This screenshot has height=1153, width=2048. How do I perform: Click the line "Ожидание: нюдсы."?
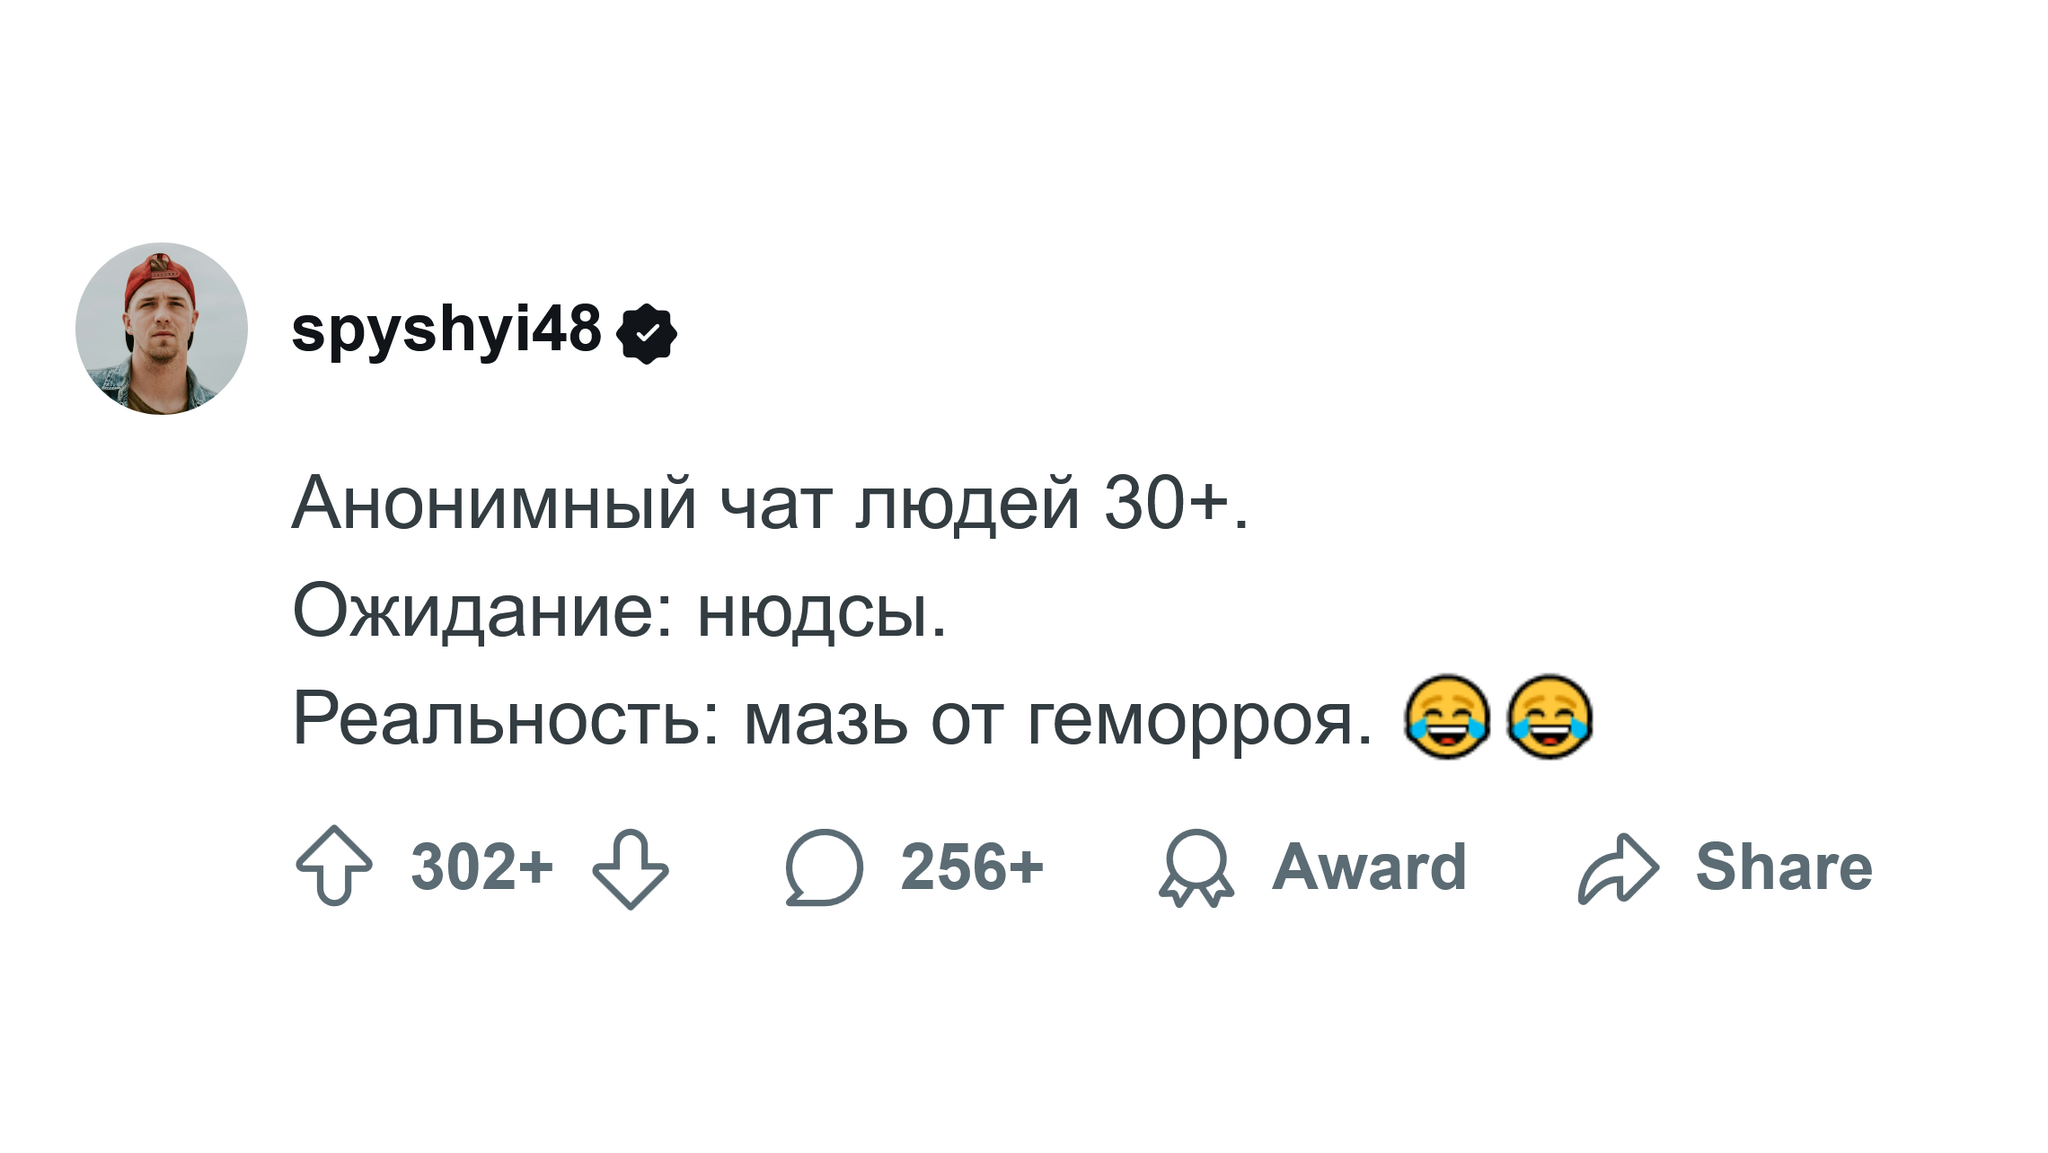point(619,611)
